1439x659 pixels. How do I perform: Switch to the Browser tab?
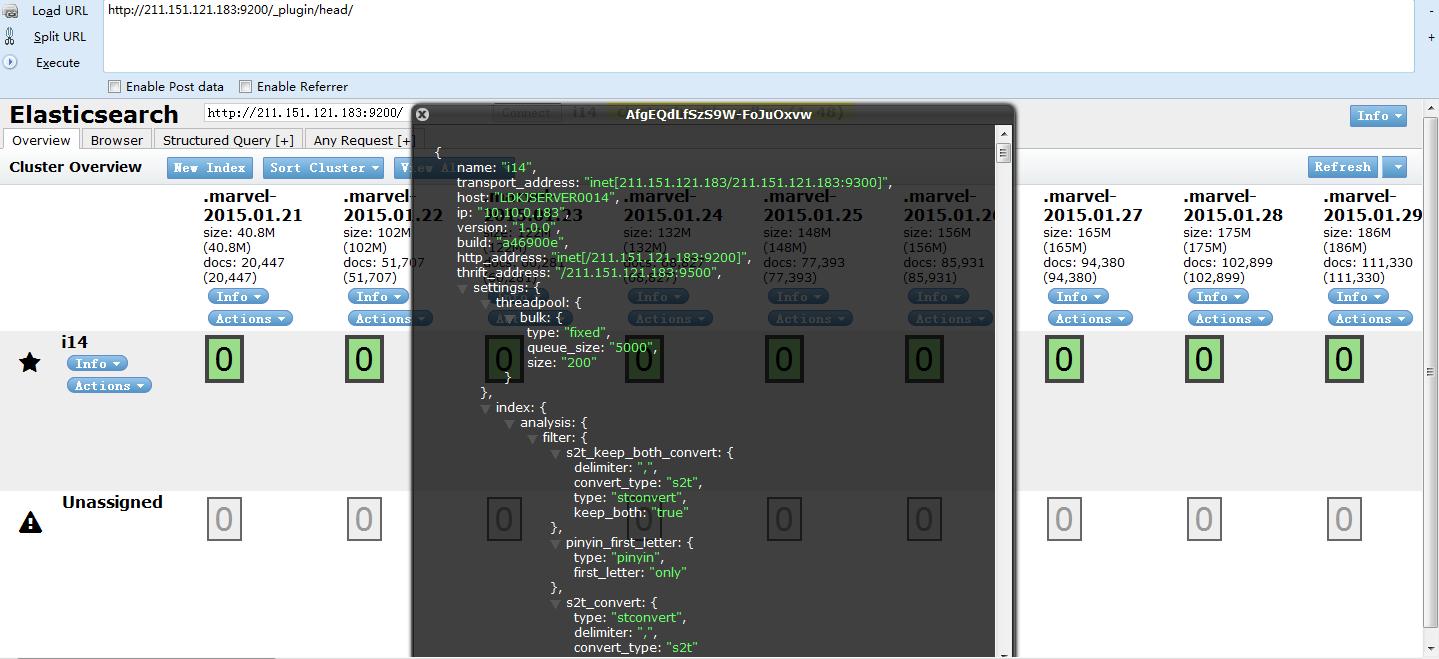[117, 140]
